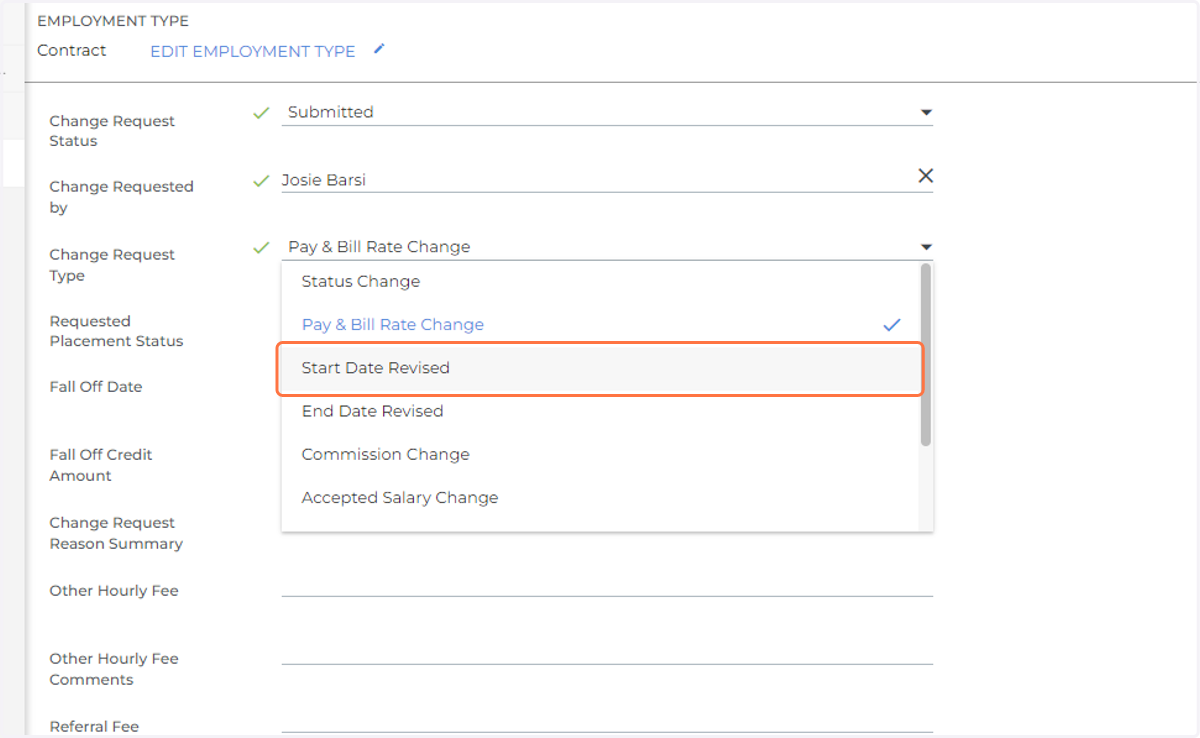Click the Submitted status field
The width and height of the screenshot is (1200, 738).
(607, 112)
